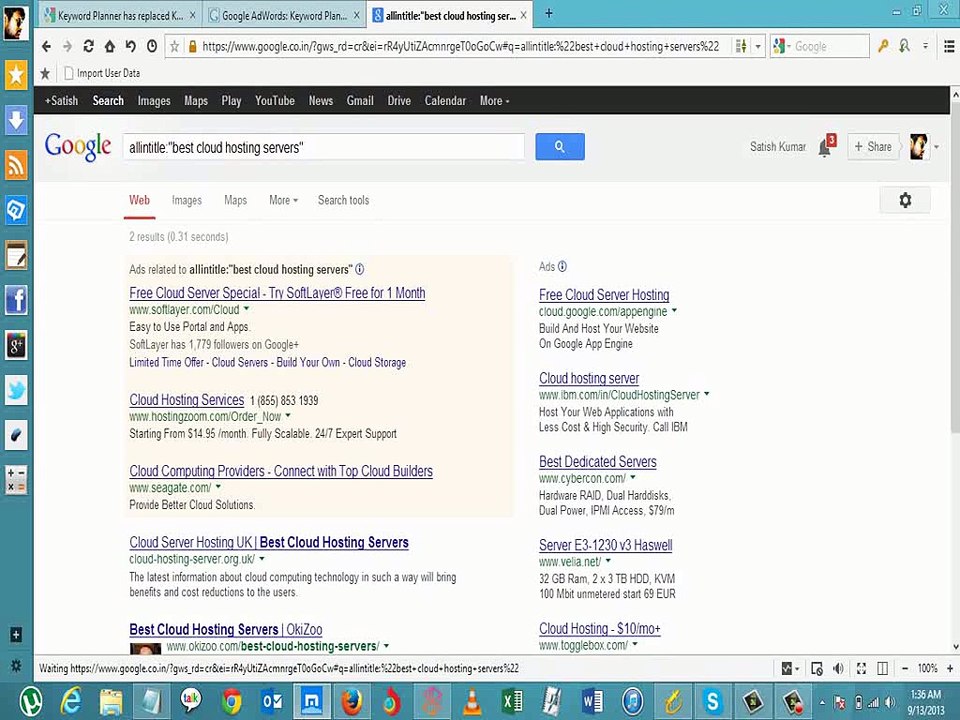Open sidebar Google+ panel
This screenshot has width=960, height=720.
(x=16, y=345)
